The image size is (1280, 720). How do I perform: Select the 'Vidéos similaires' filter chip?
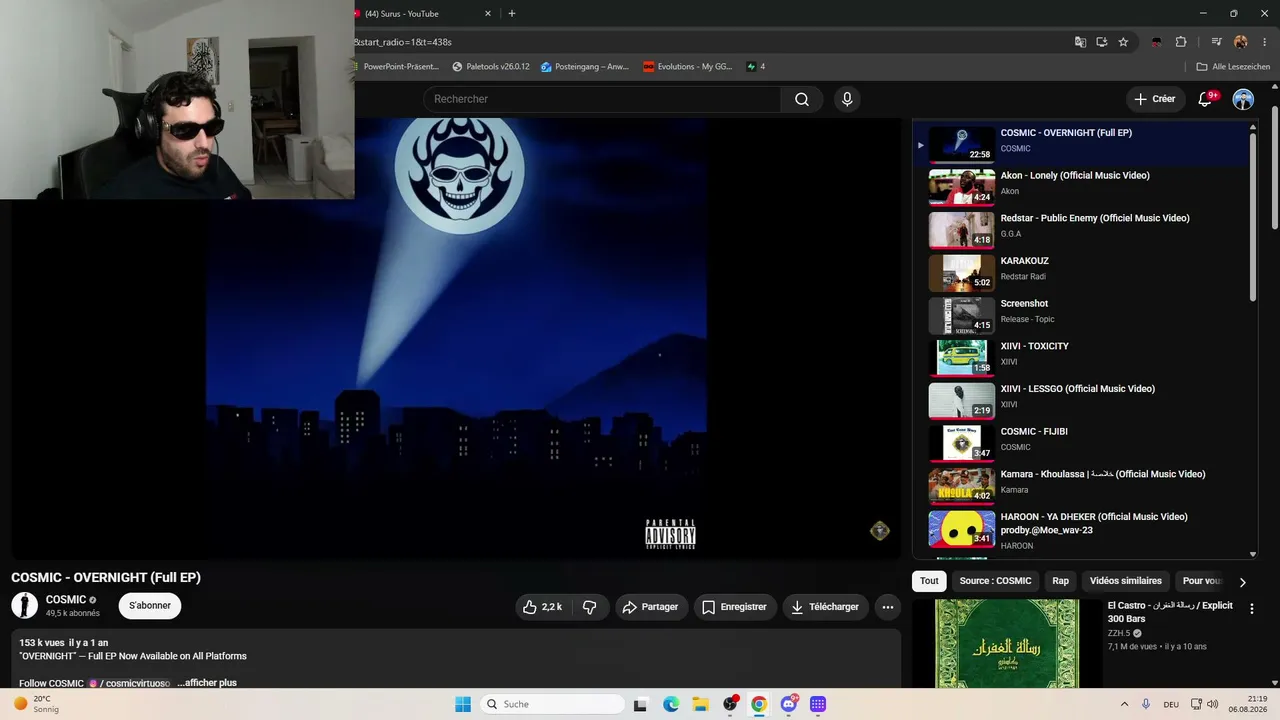pos(1126,581)
